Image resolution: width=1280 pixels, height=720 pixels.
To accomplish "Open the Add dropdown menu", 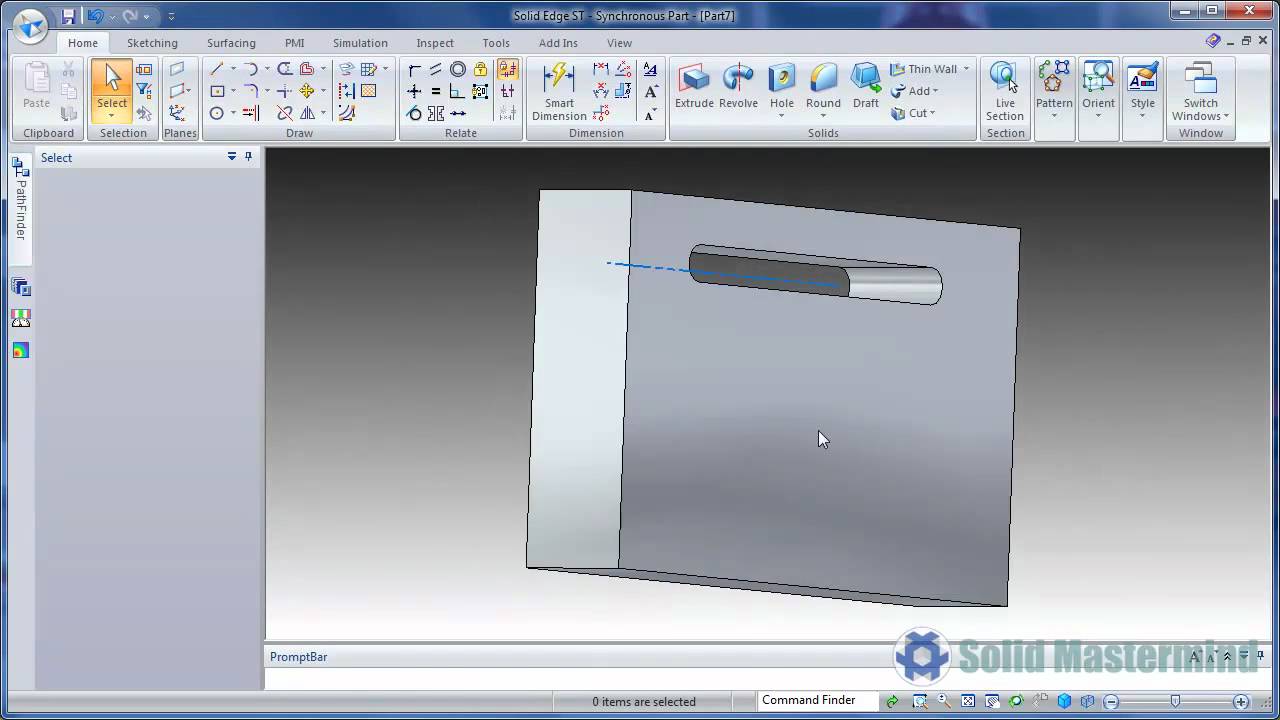I will (x=935, y=91).
